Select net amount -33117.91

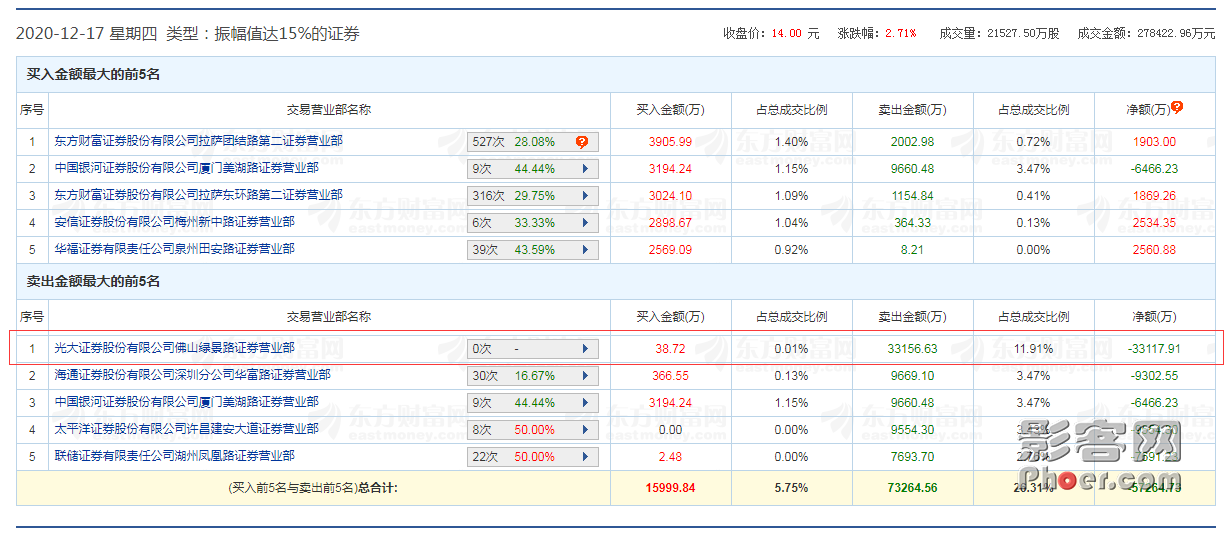click(x=1154, y=349)
